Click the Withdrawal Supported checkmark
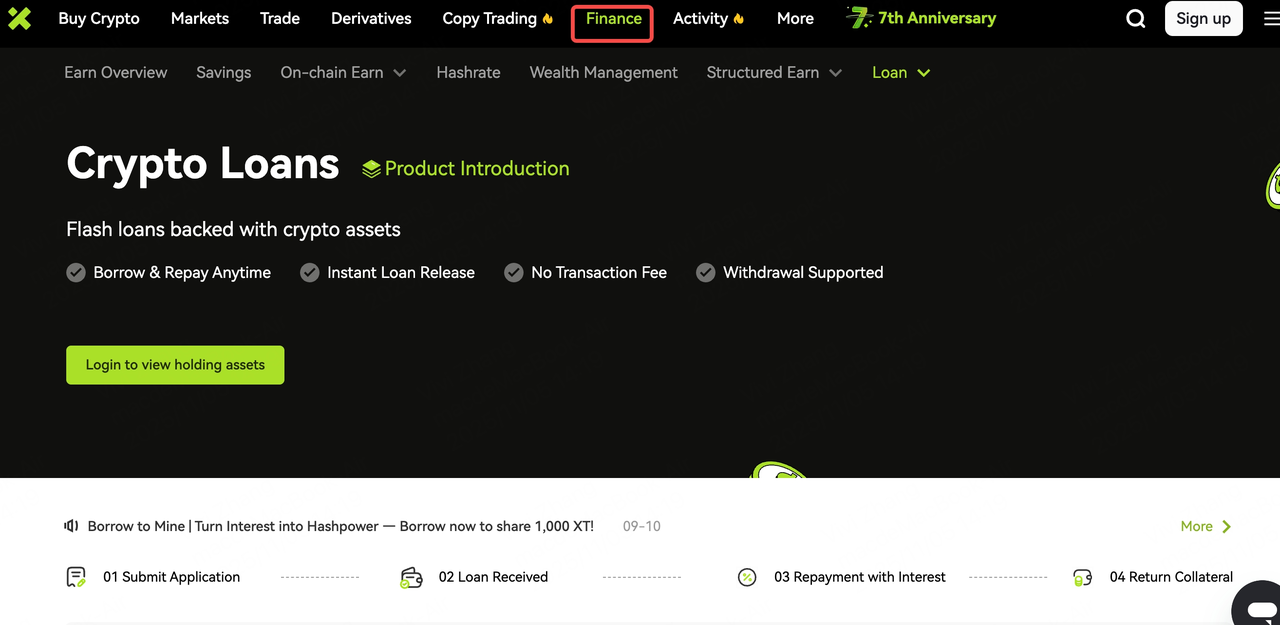The image size is (1280, 625). coord(706,273)
